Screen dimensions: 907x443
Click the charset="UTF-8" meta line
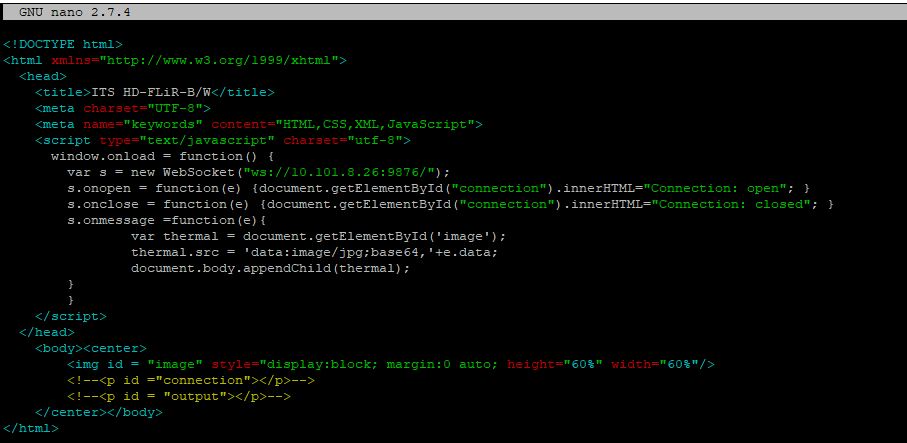coord(123,108)
